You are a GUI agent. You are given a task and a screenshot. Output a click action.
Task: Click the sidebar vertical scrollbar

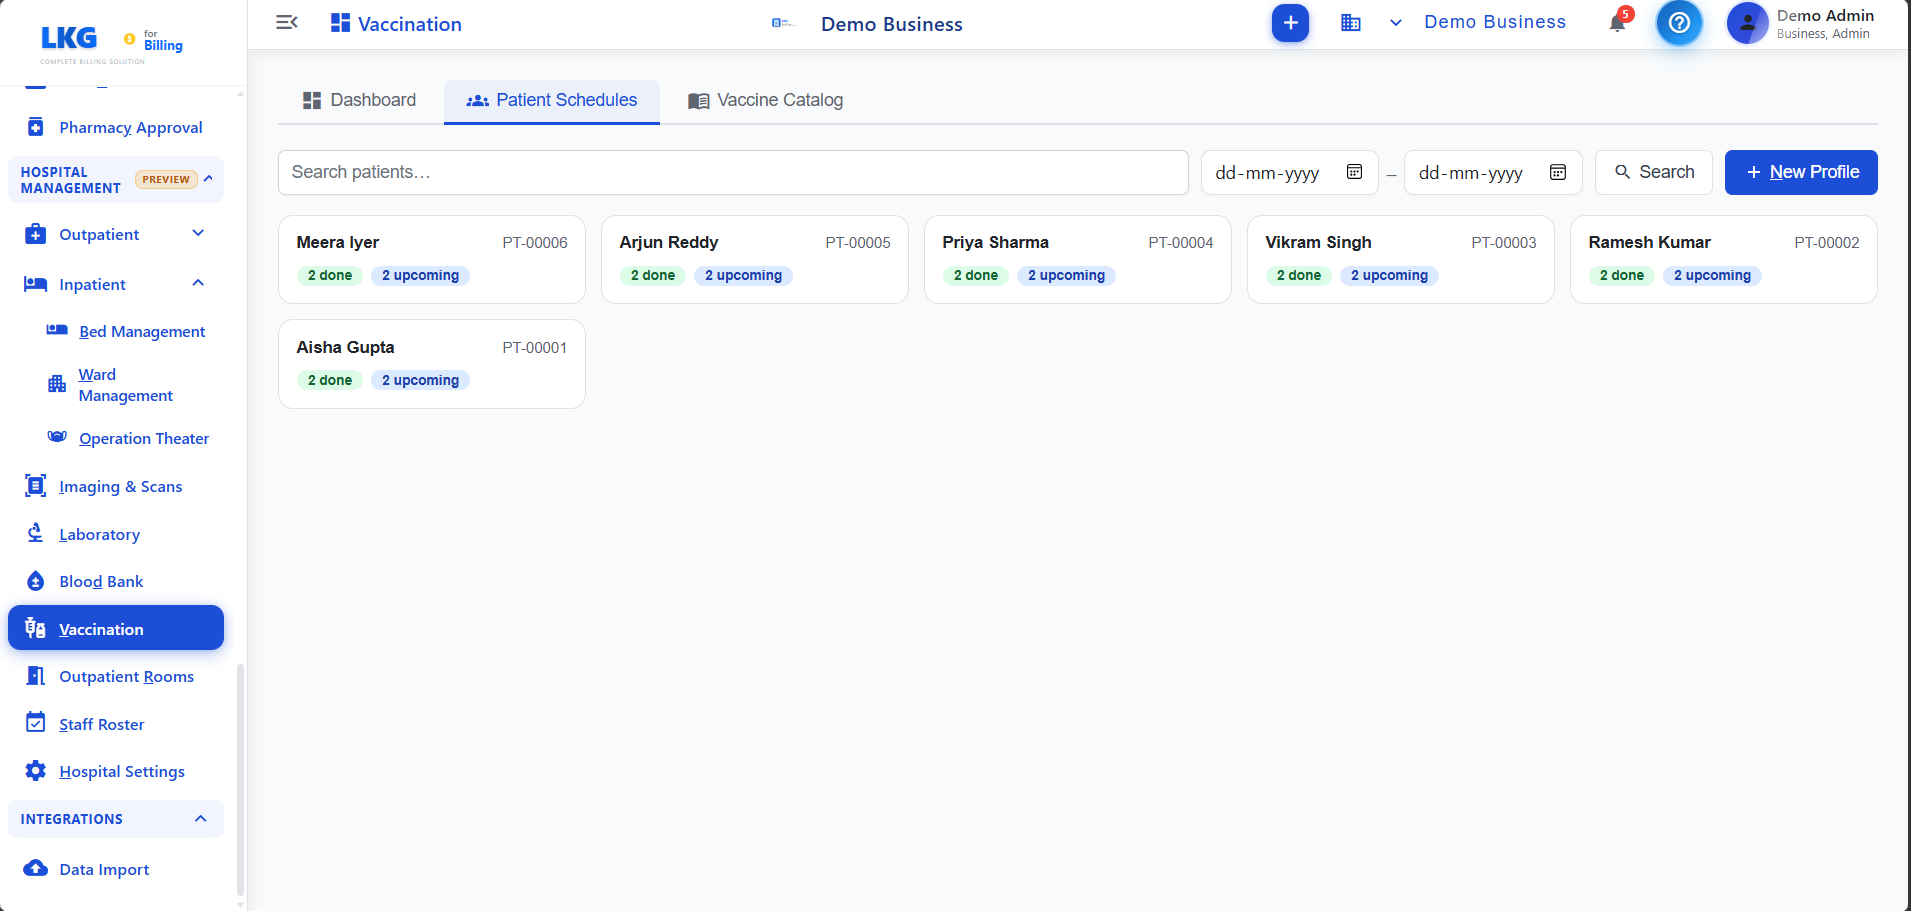[x=240, y=780]
